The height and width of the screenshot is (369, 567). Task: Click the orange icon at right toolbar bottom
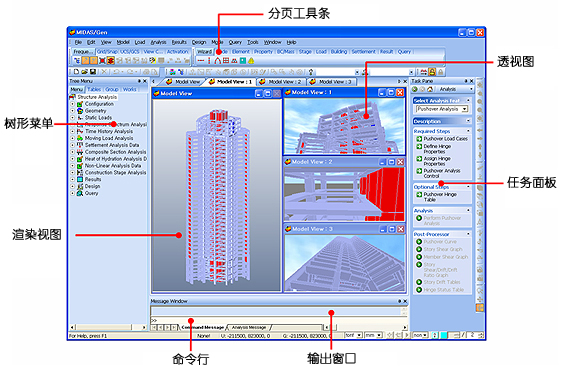[480, 308]
